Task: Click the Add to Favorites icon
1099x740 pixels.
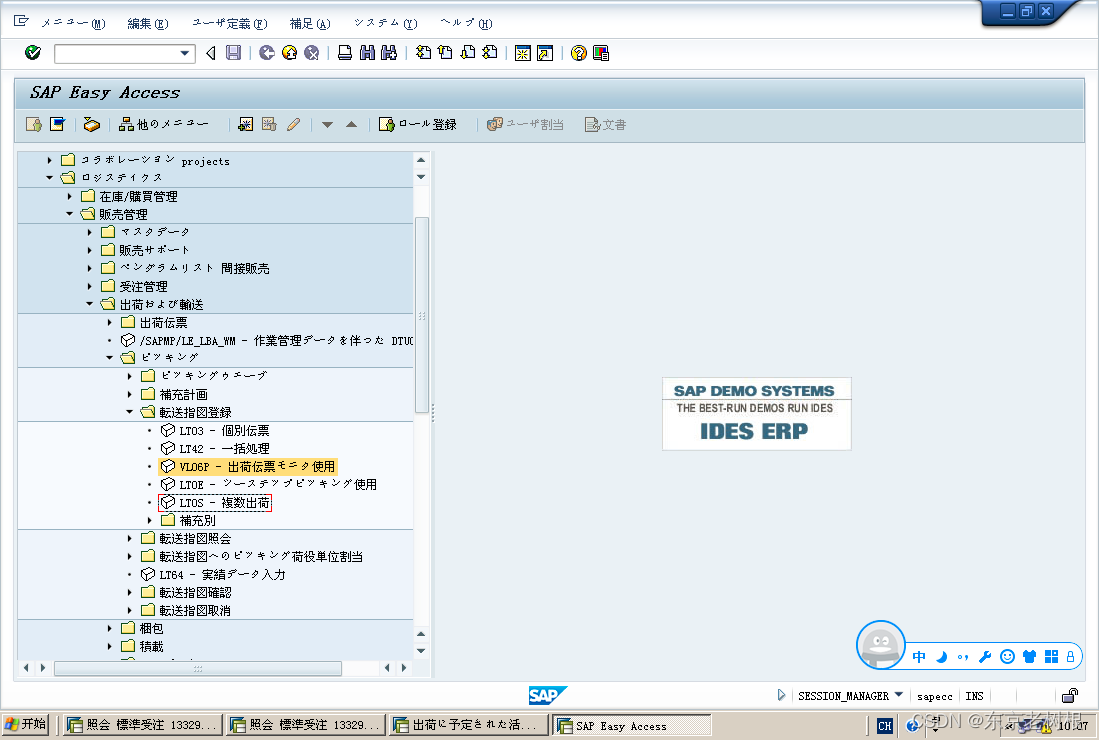Action: 245,125
